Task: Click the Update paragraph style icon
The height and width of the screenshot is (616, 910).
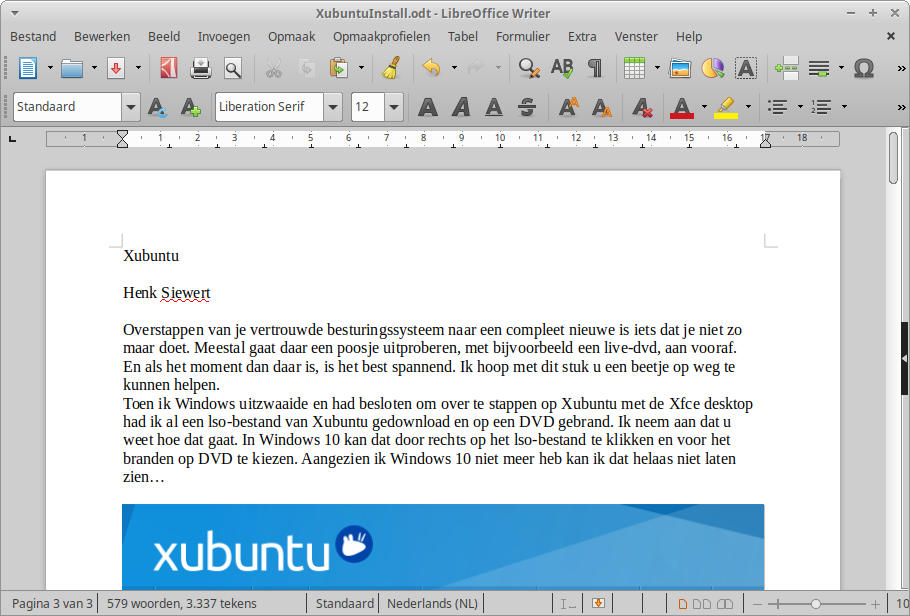Action: [x=157, y=107]
